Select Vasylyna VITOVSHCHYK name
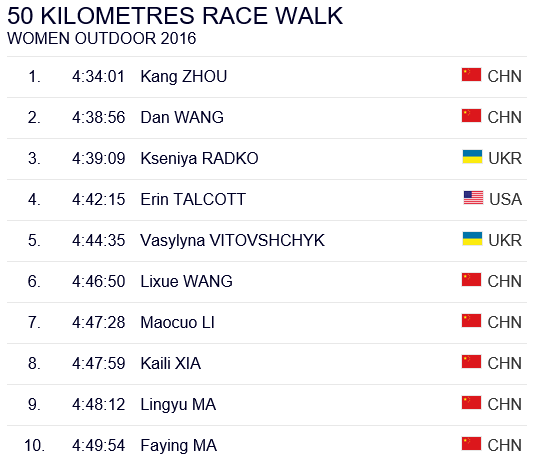The image size is (535, 465). click(x=232, y=240)
